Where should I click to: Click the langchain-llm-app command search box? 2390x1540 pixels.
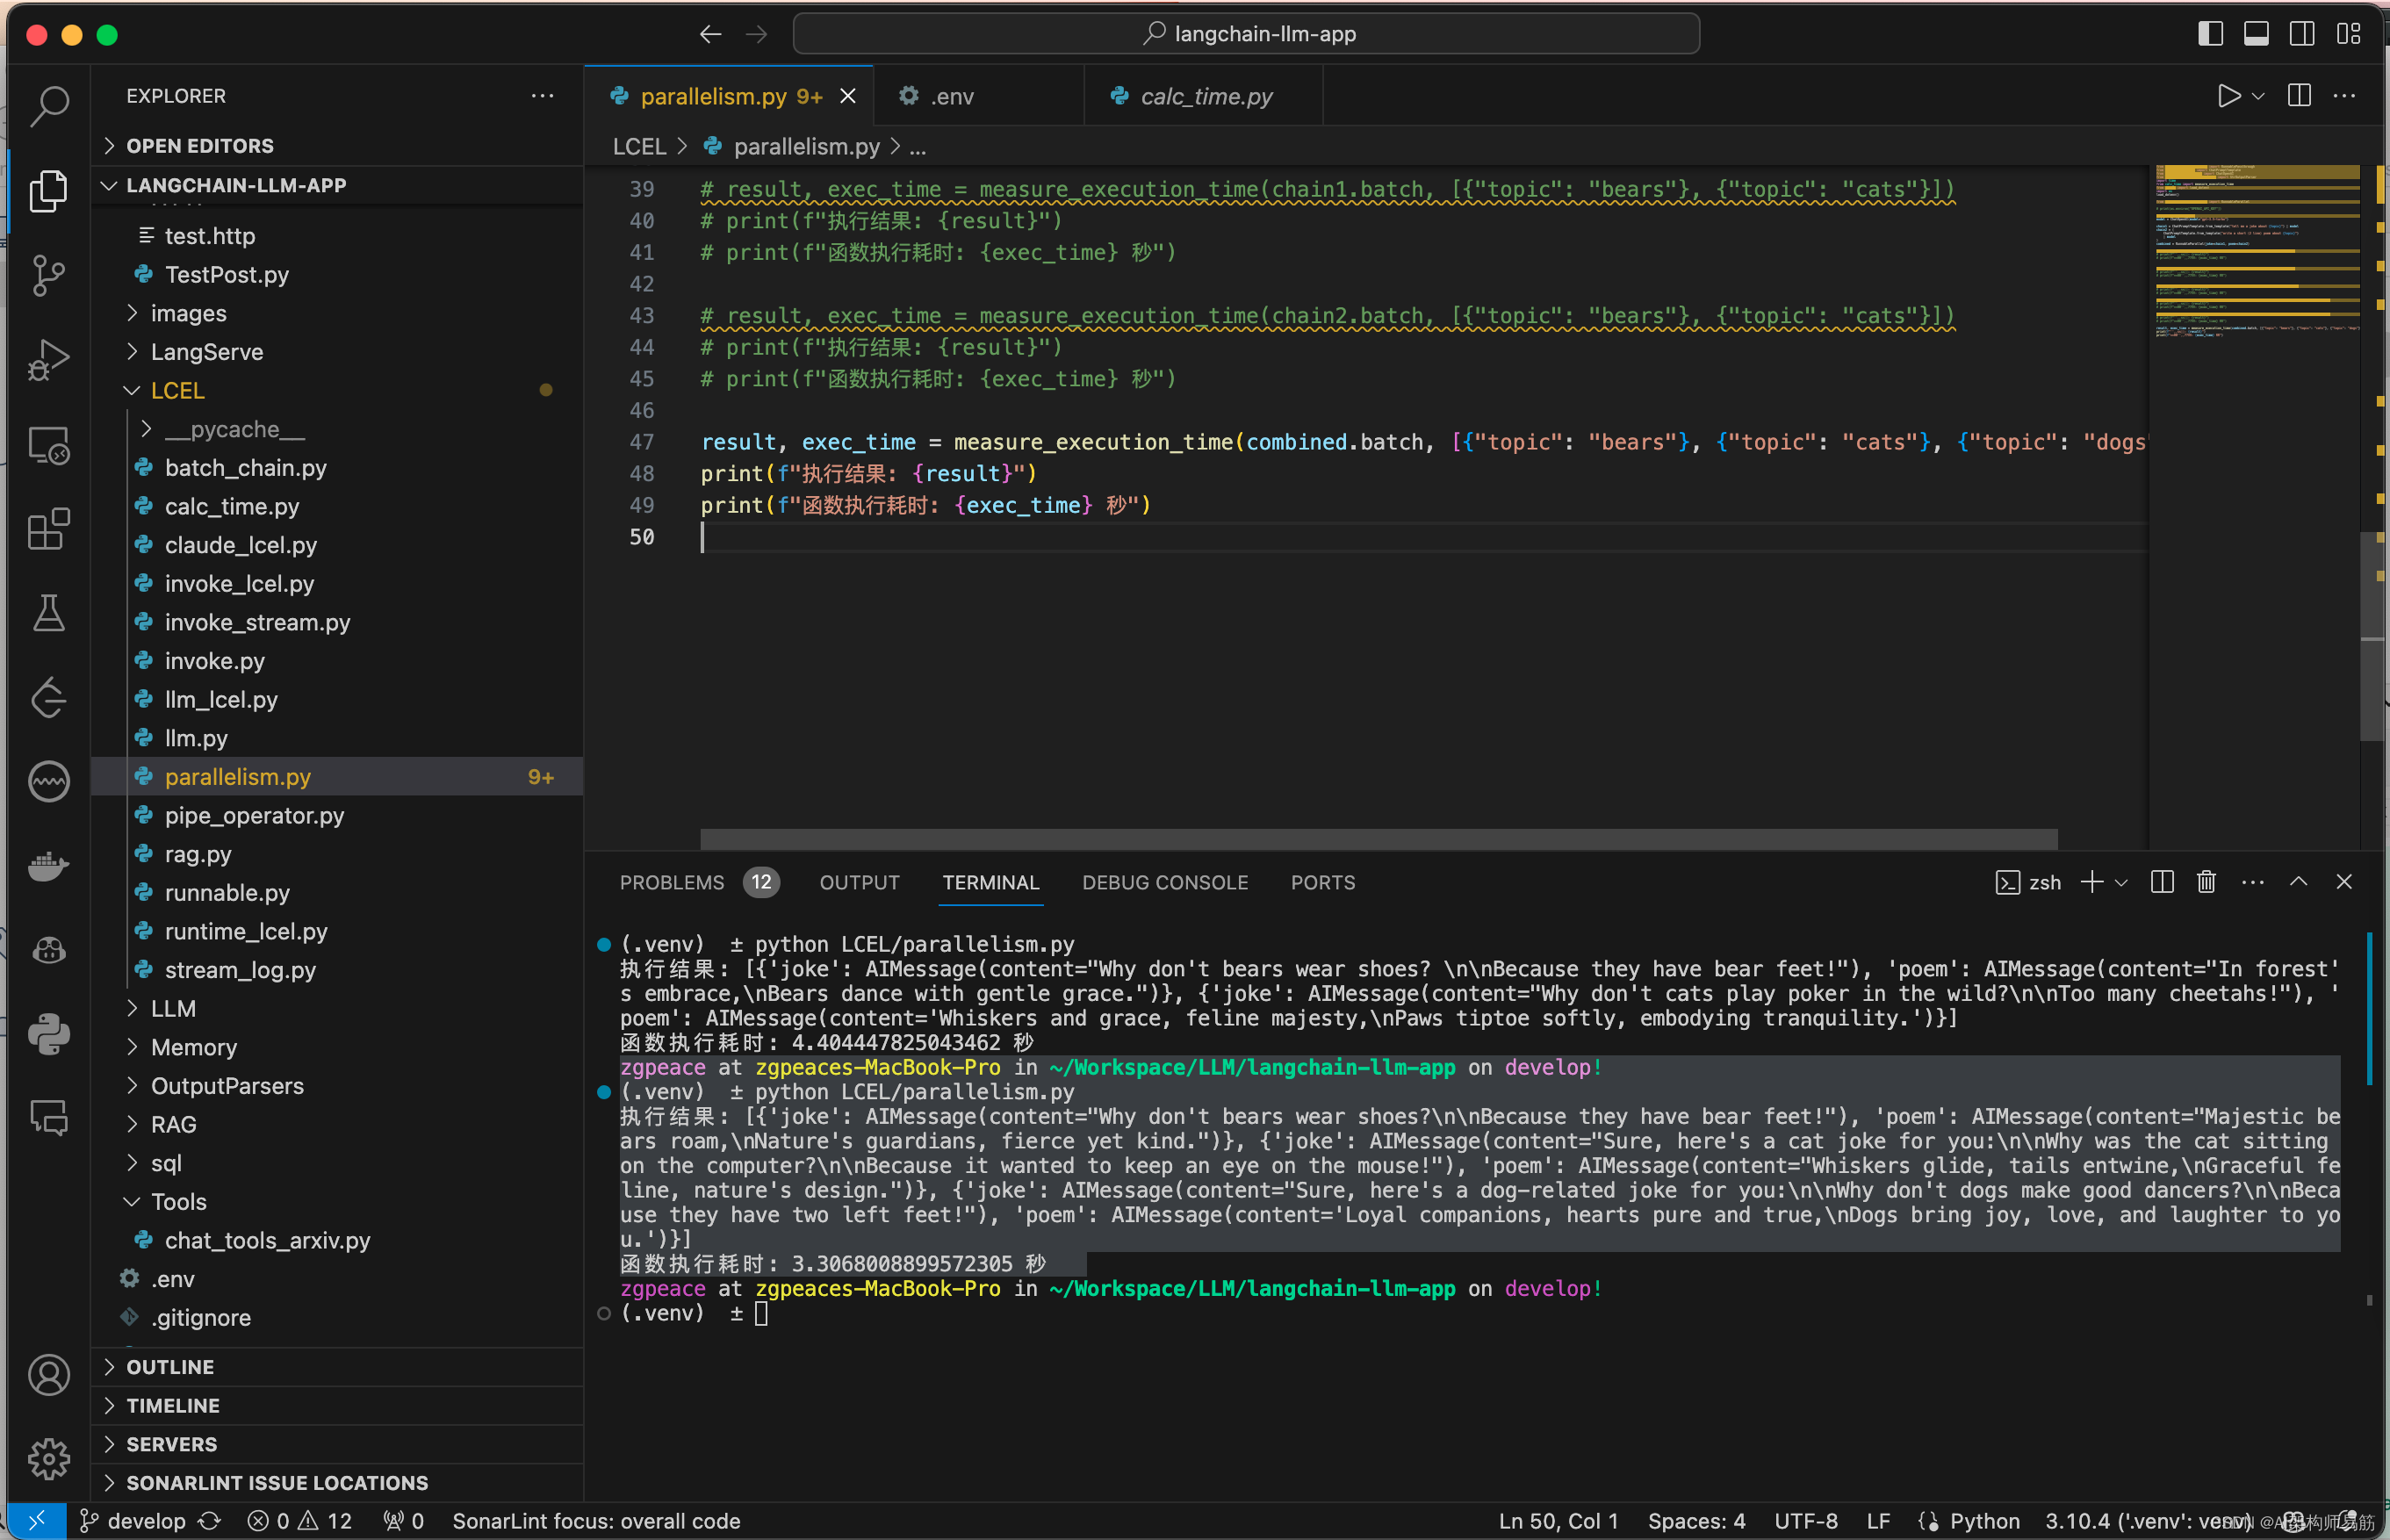tap(1246, 34)
